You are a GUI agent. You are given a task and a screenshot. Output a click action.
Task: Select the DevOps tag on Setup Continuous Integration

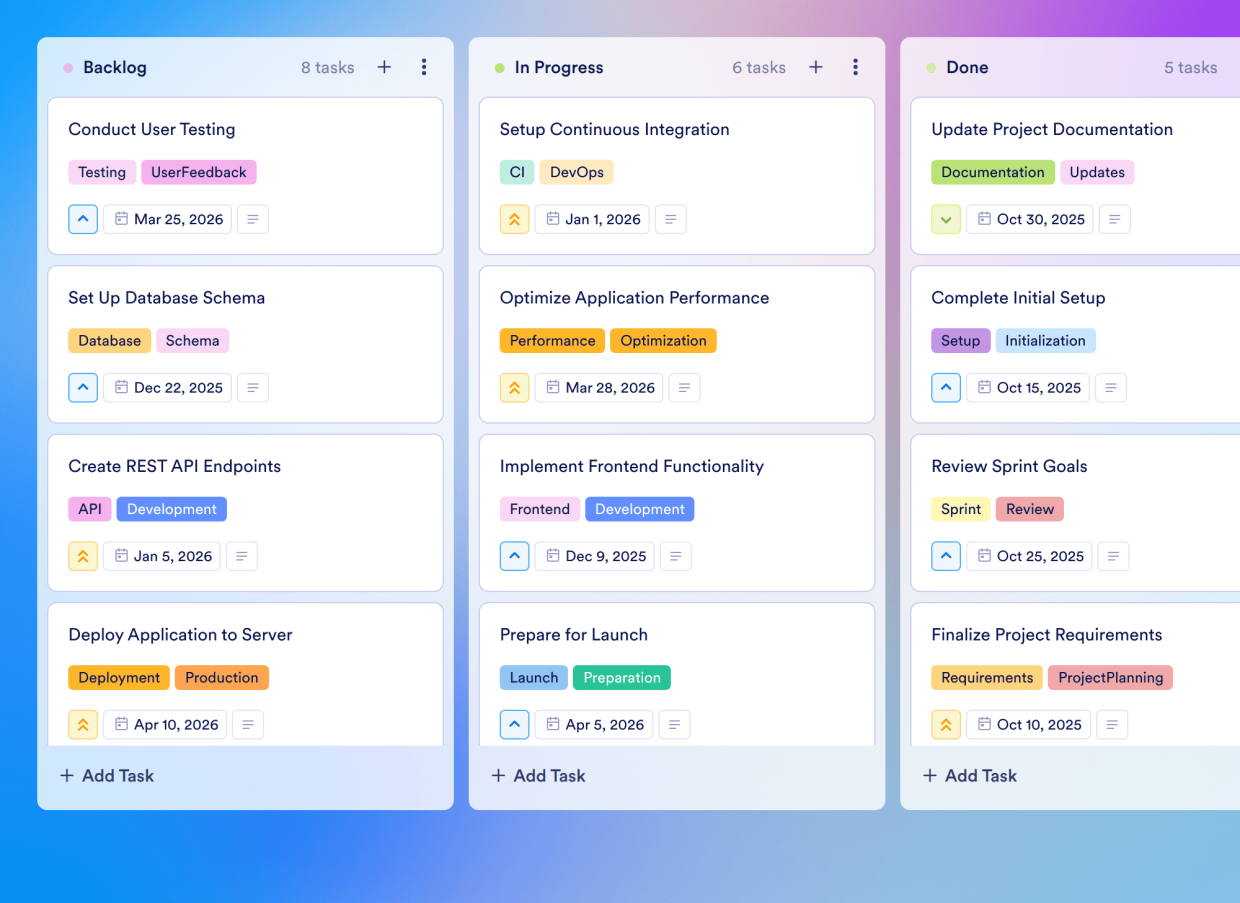(x=576, y=171)
